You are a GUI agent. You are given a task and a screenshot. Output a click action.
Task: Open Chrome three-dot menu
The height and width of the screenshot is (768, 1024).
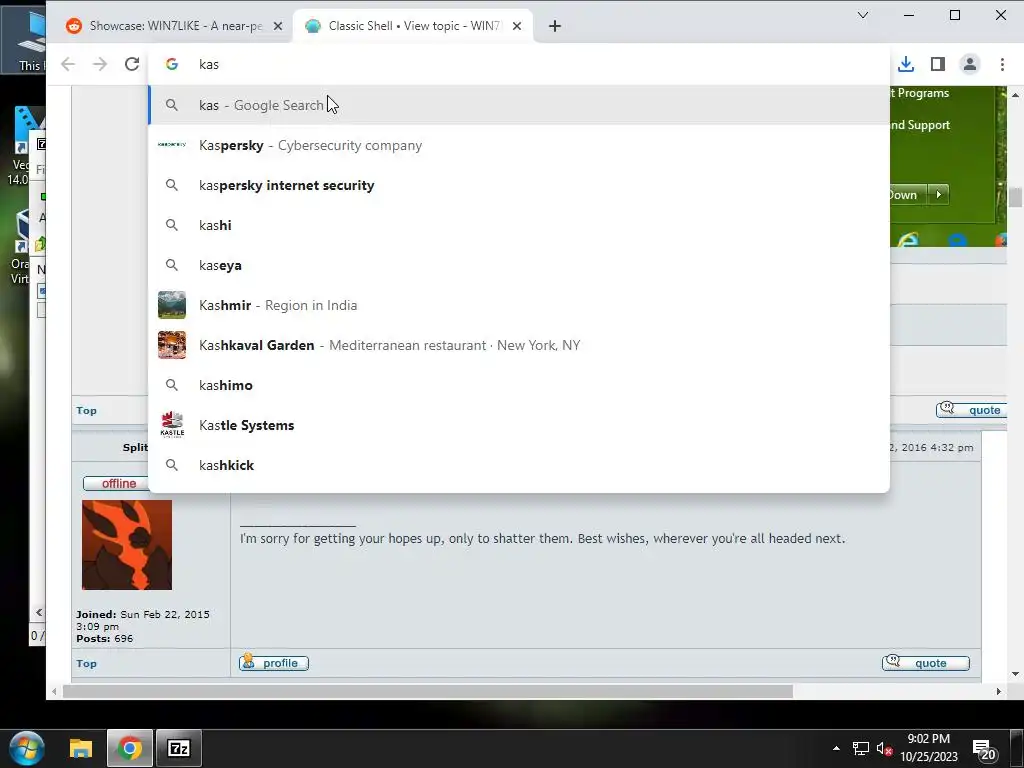pyautogui.click(x=1002, y=64)
